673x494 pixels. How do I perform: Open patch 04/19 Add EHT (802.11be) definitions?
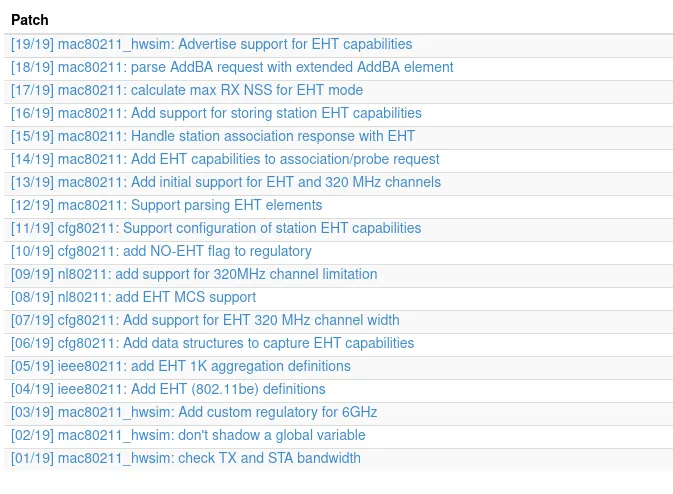click(168, 389)
